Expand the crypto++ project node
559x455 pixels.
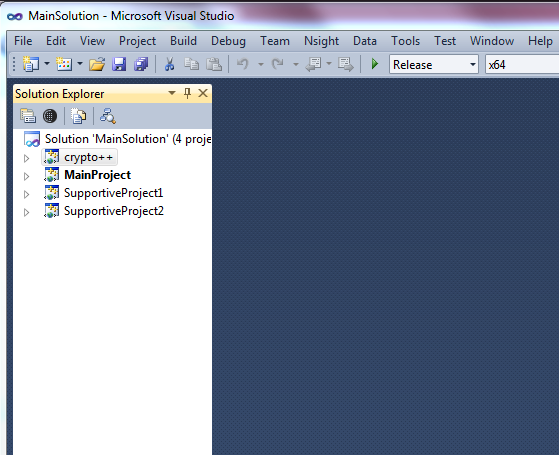[26, 158]
